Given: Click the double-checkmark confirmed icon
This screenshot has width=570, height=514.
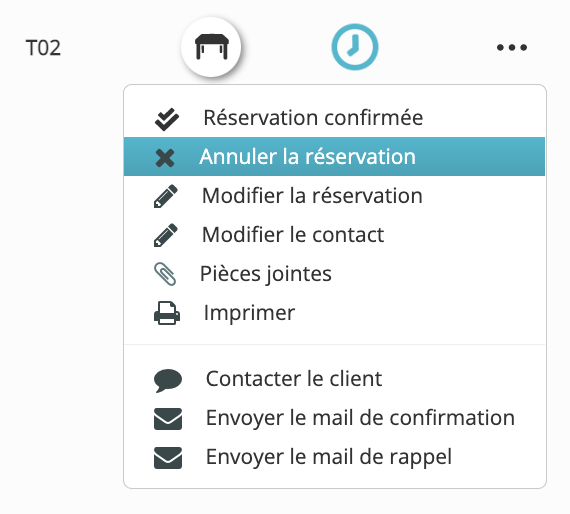Looking at the screenshot, I should [167, 119].
